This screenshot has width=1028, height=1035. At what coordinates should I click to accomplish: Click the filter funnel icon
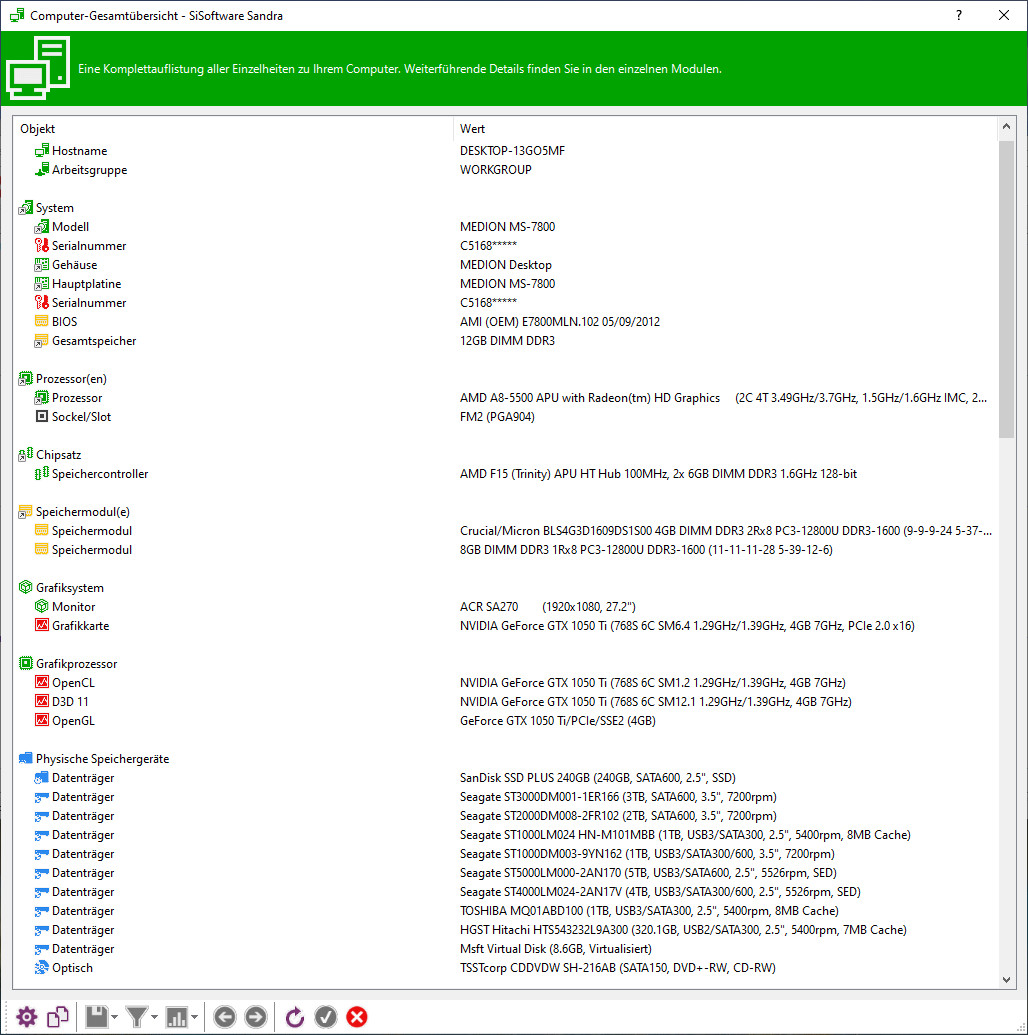(x=137, y=1017)
